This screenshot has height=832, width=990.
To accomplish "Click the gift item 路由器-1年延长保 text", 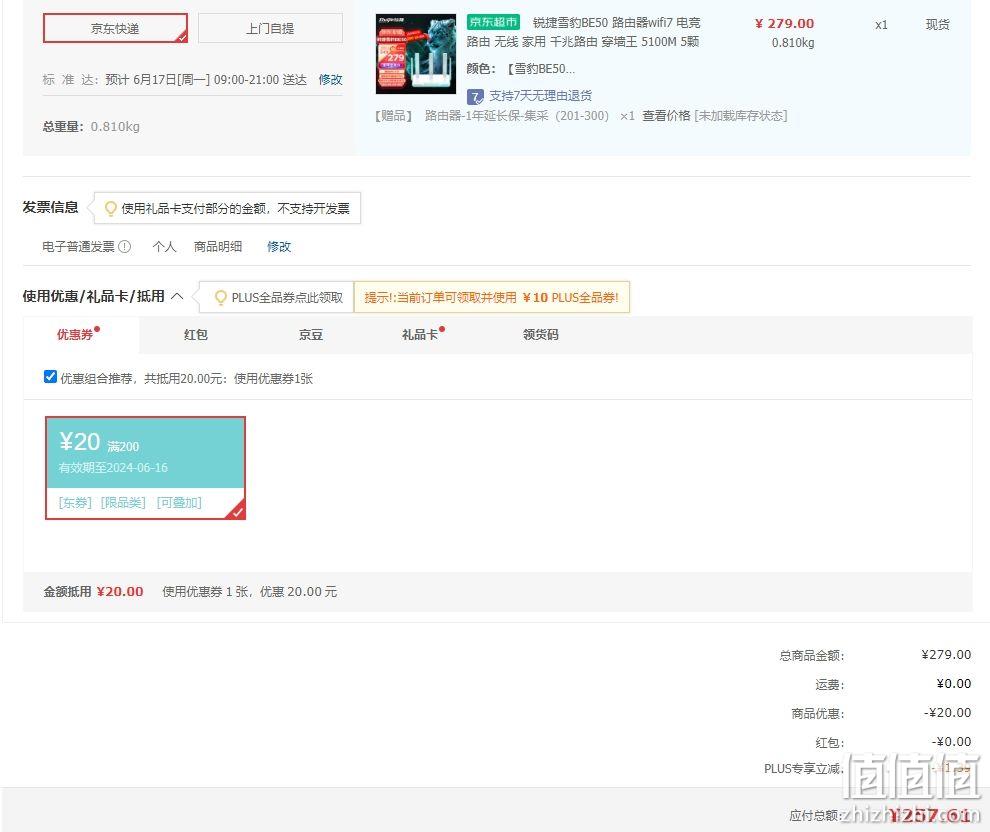I will [x=516, y=116].
